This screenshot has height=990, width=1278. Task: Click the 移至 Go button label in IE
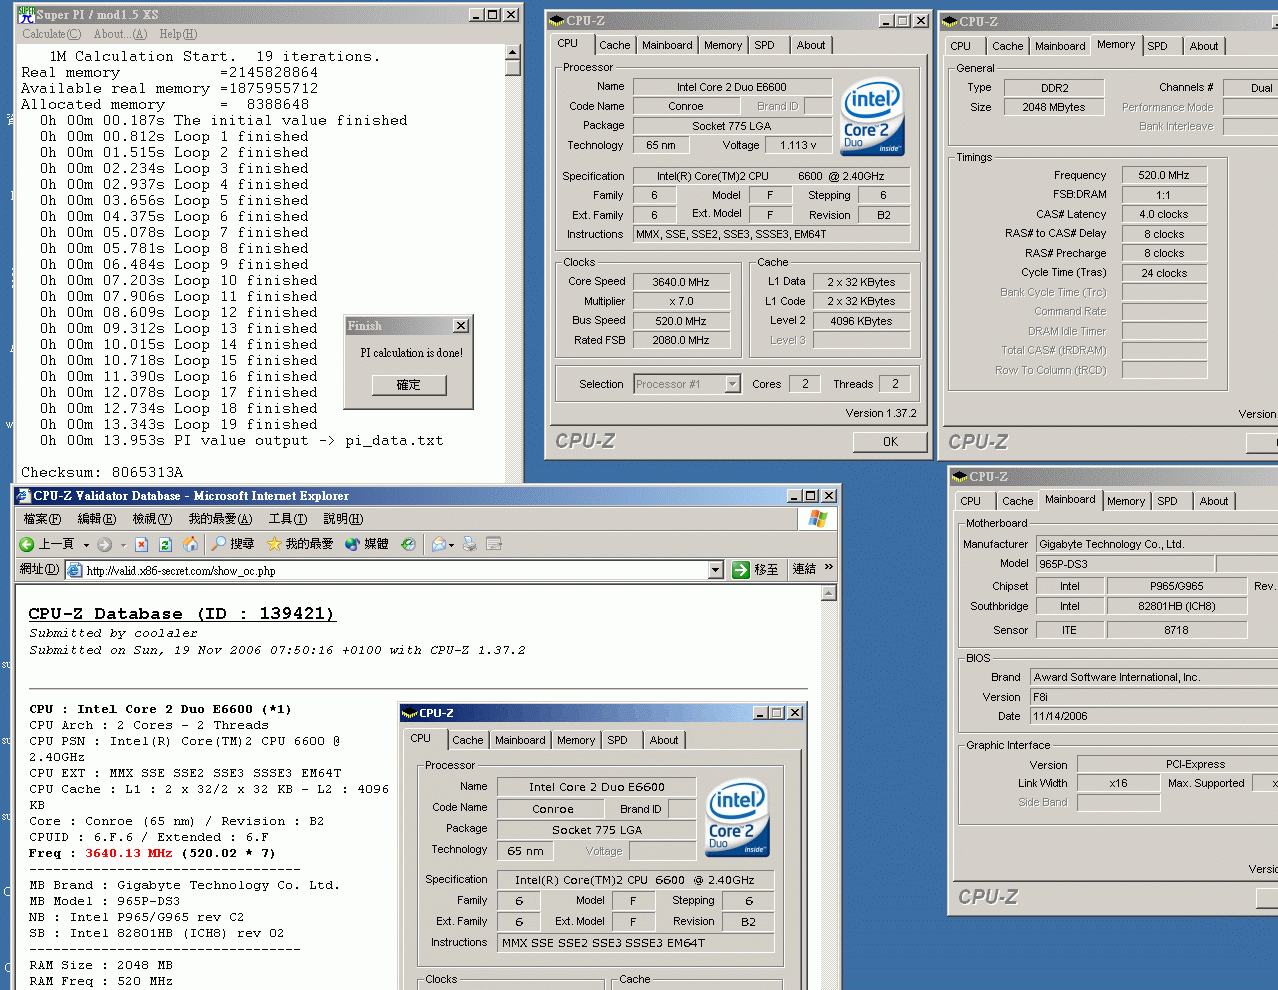[766, 570]
